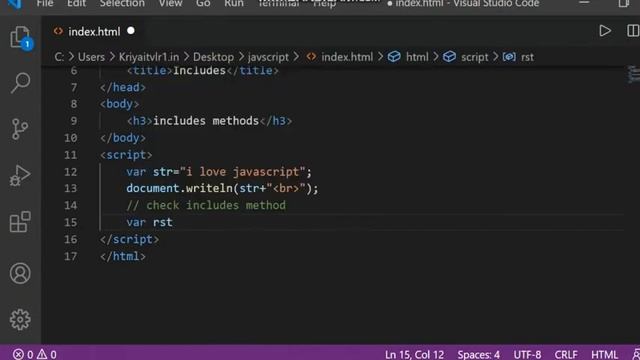This screenshot has height=360, width=640.
Task: Open the Accounts menu icon
Action: tap(20, 273)
